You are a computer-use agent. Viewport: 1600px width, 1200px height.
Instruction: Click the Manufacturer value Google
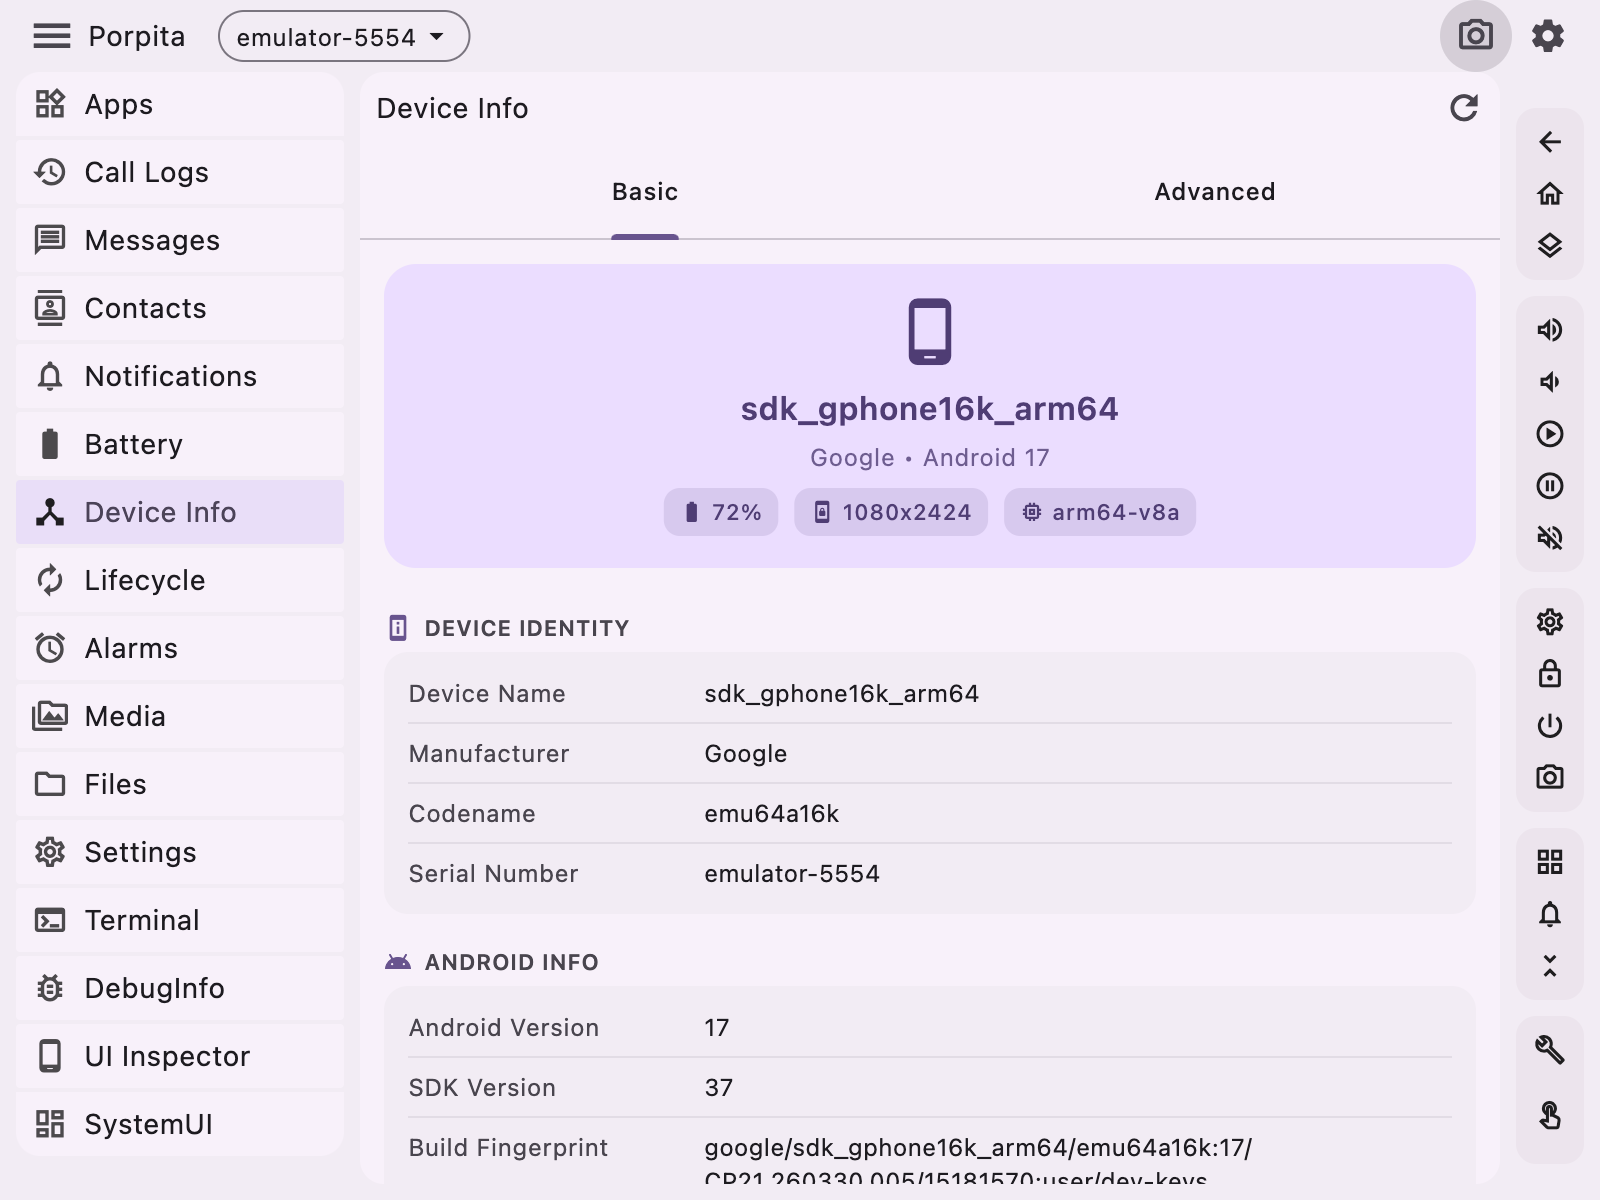coord(745,754)
